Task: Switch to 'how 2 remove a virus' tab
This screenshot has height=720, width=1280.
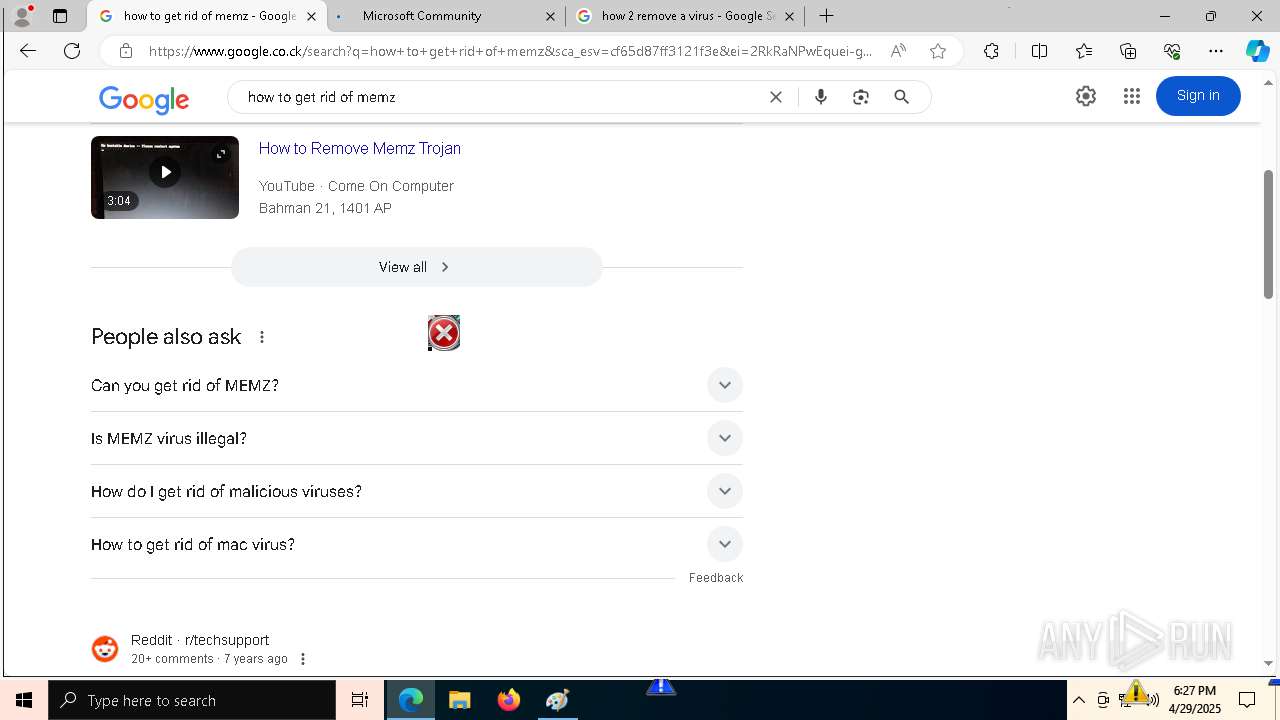Action: [686, 16]
